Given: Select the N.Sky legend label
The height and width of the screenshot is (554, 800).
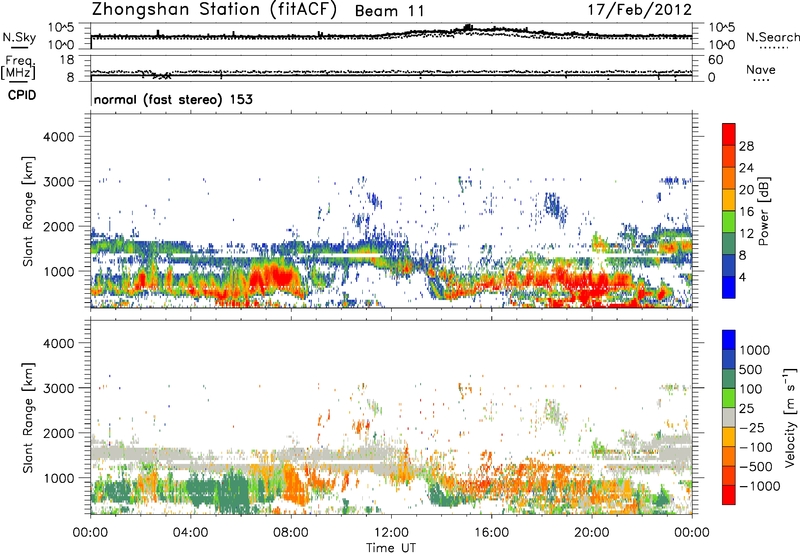Looking at the screenshot, I should pyautogui.click(x=19, y=37).
